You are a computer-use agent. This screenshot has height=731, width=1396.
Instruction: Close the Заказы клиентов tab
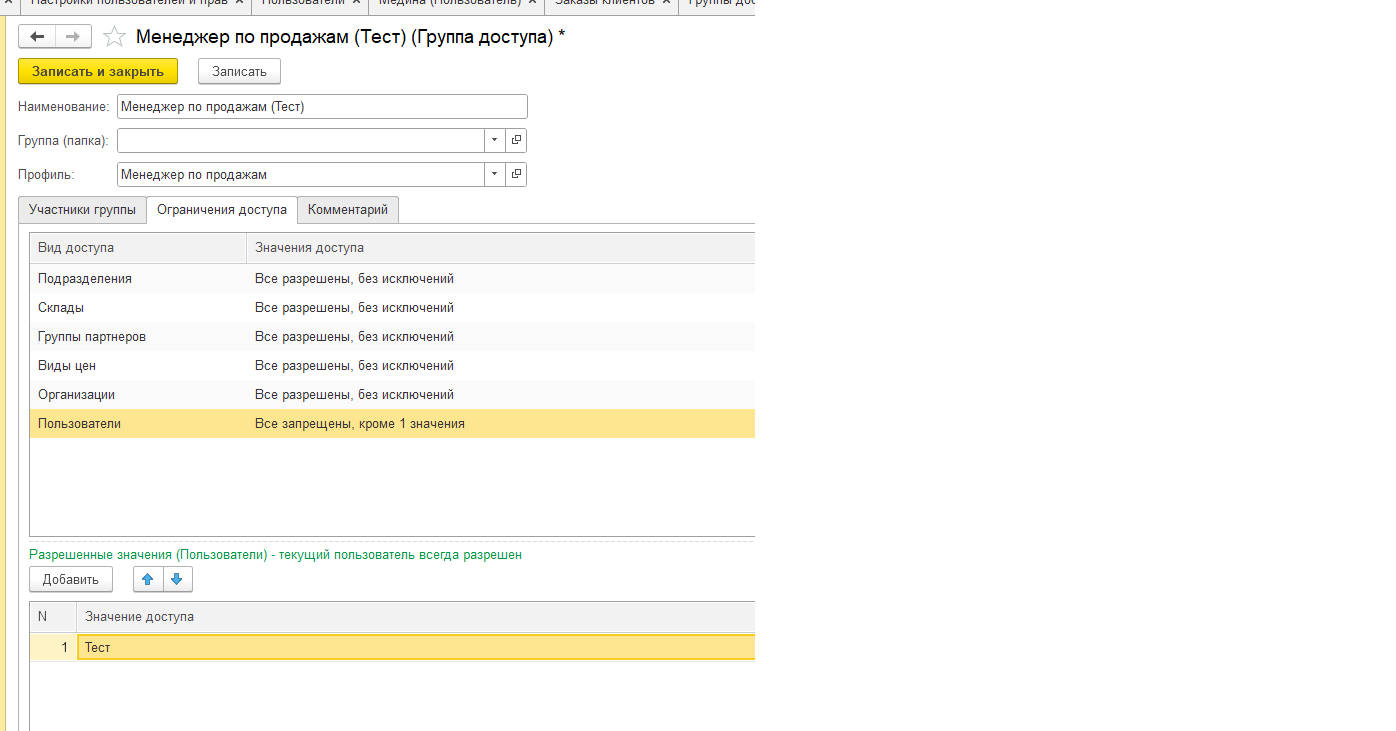click(666, 2)
